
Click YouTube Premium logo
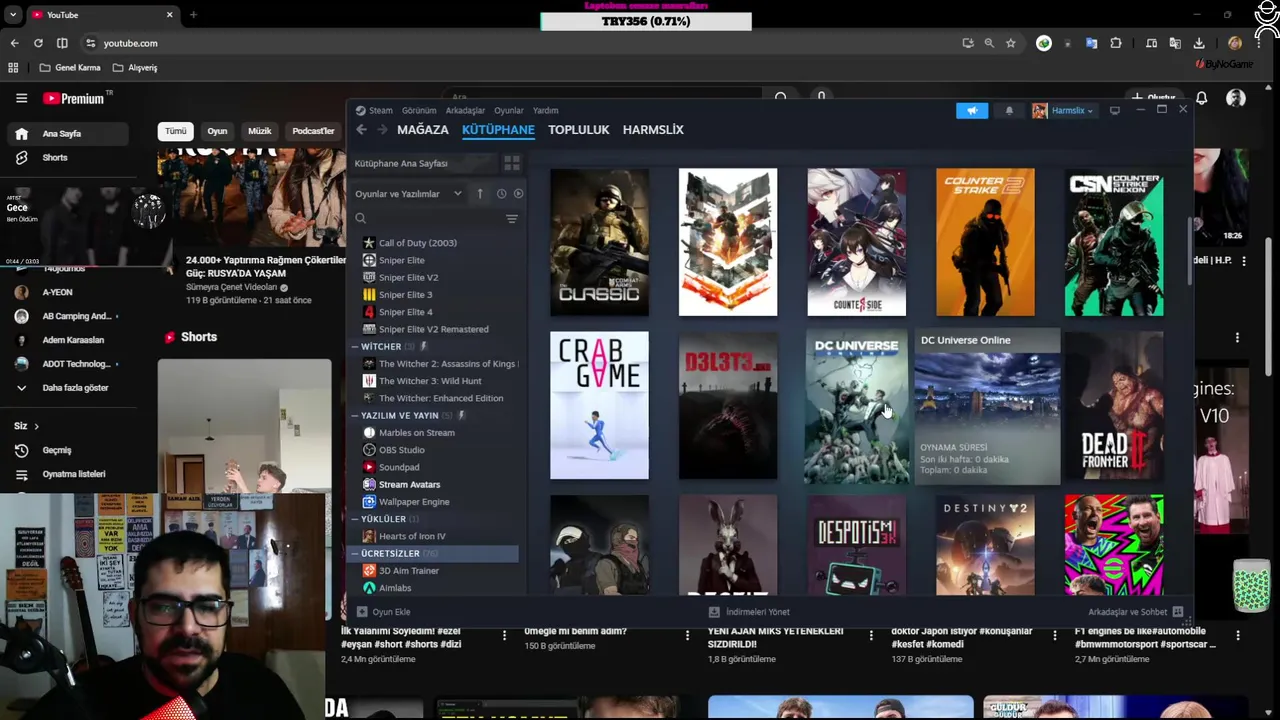(73, 98)
